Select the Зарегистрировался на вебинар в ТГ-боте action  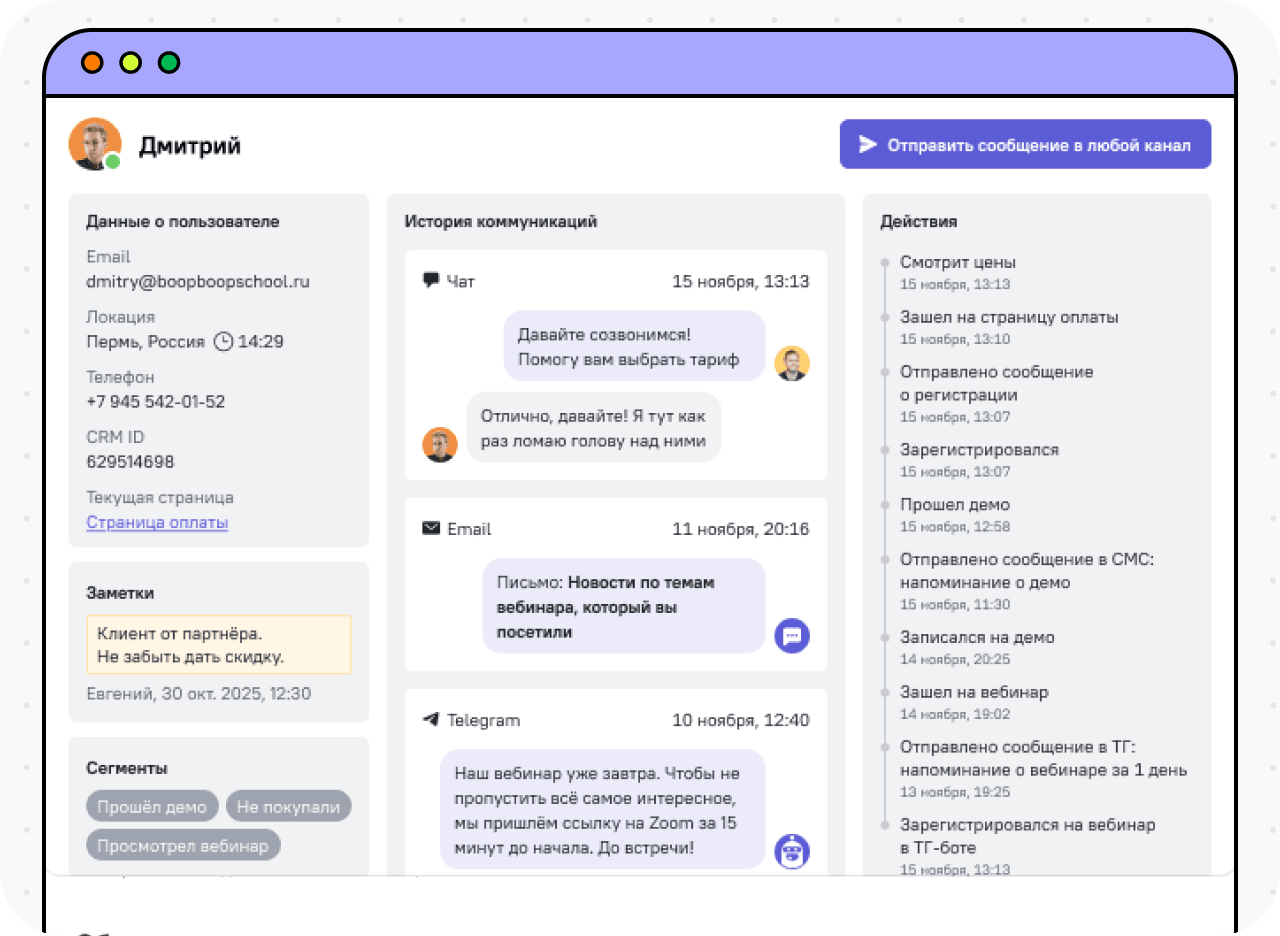pos(1028,846)
